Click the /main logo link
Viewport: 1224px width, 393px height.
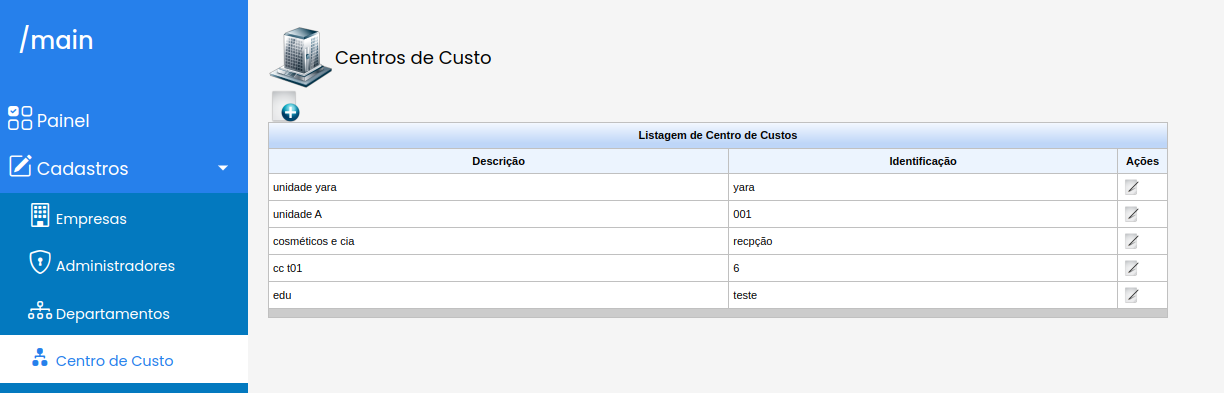coord(57,40)
